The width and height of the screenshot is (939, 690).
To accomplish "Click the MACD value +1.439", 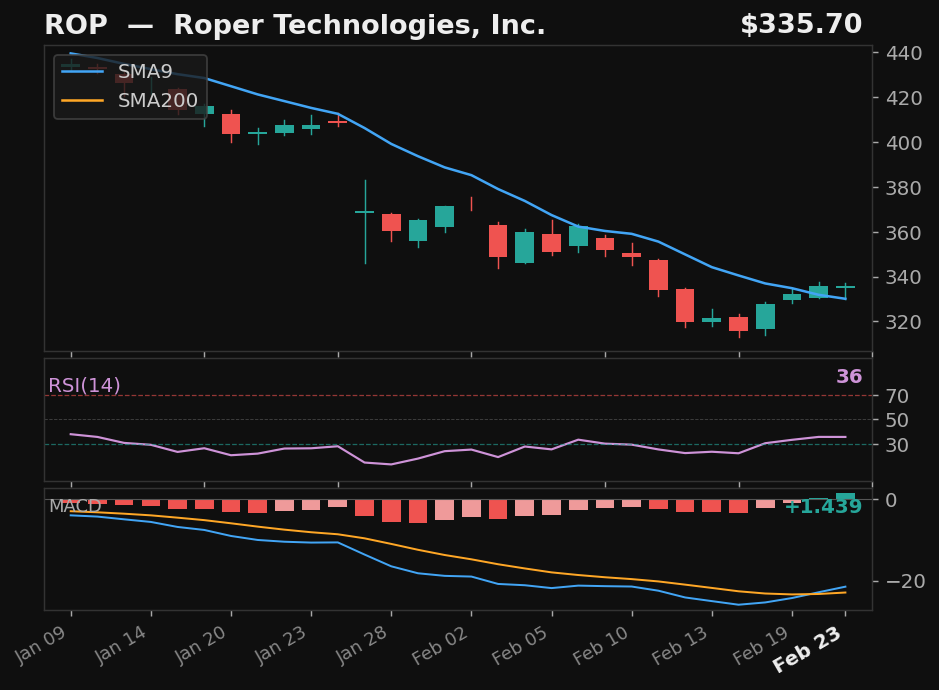I will [823, 507].
